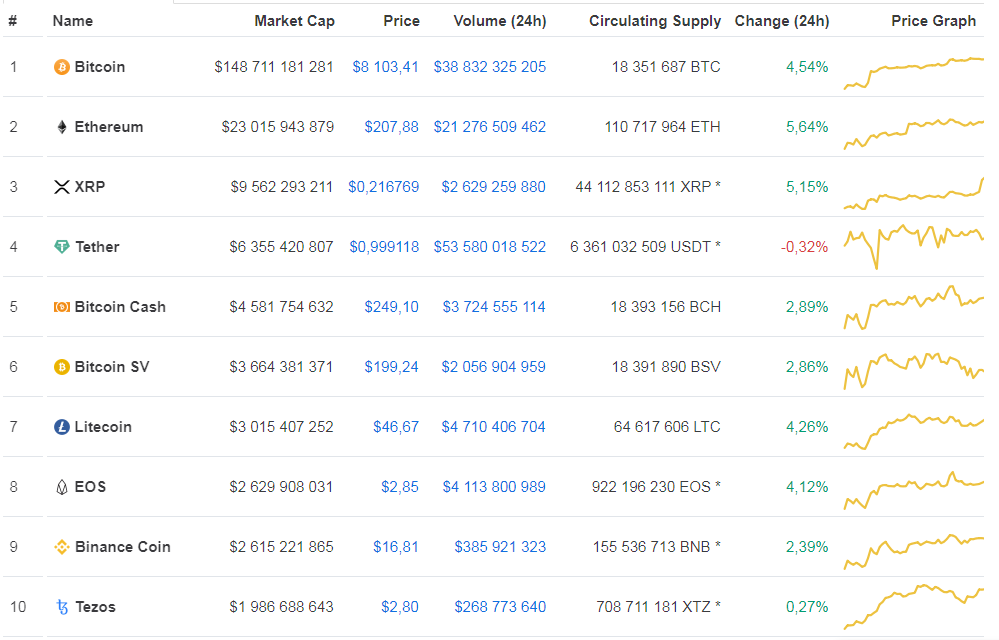Screen dimensions: 999x640
Task: Click Tether volume $53 580 018 522
Action: point(490,246)
